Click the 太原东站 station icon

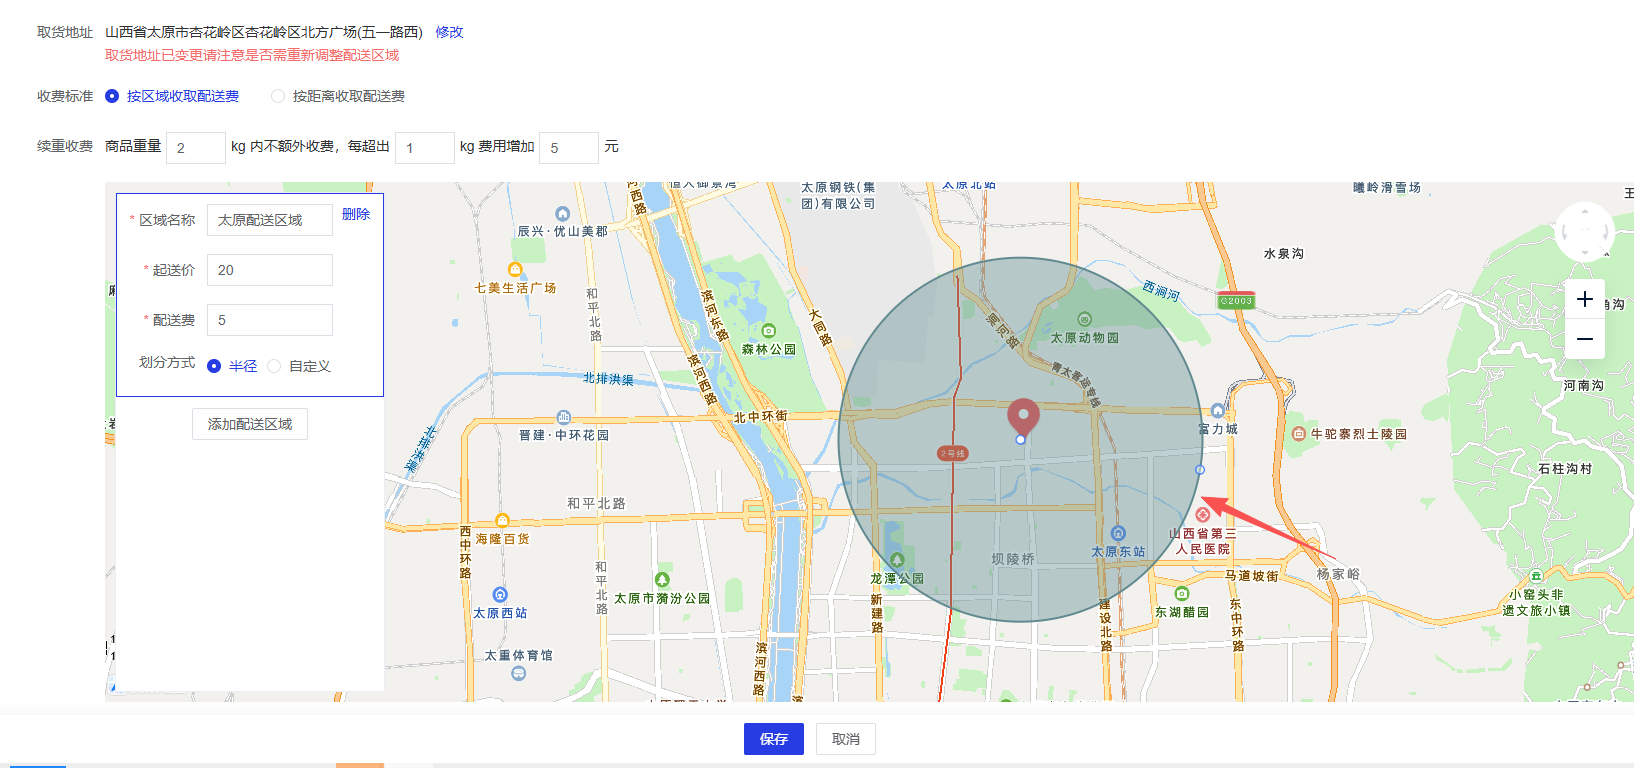click(x=1118, y=534)
